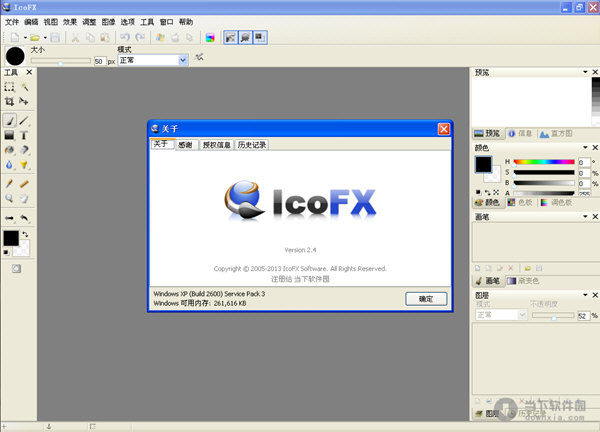The image size is (600, 432).
Task: Click the hue H color slider
Action: (544, 162)
